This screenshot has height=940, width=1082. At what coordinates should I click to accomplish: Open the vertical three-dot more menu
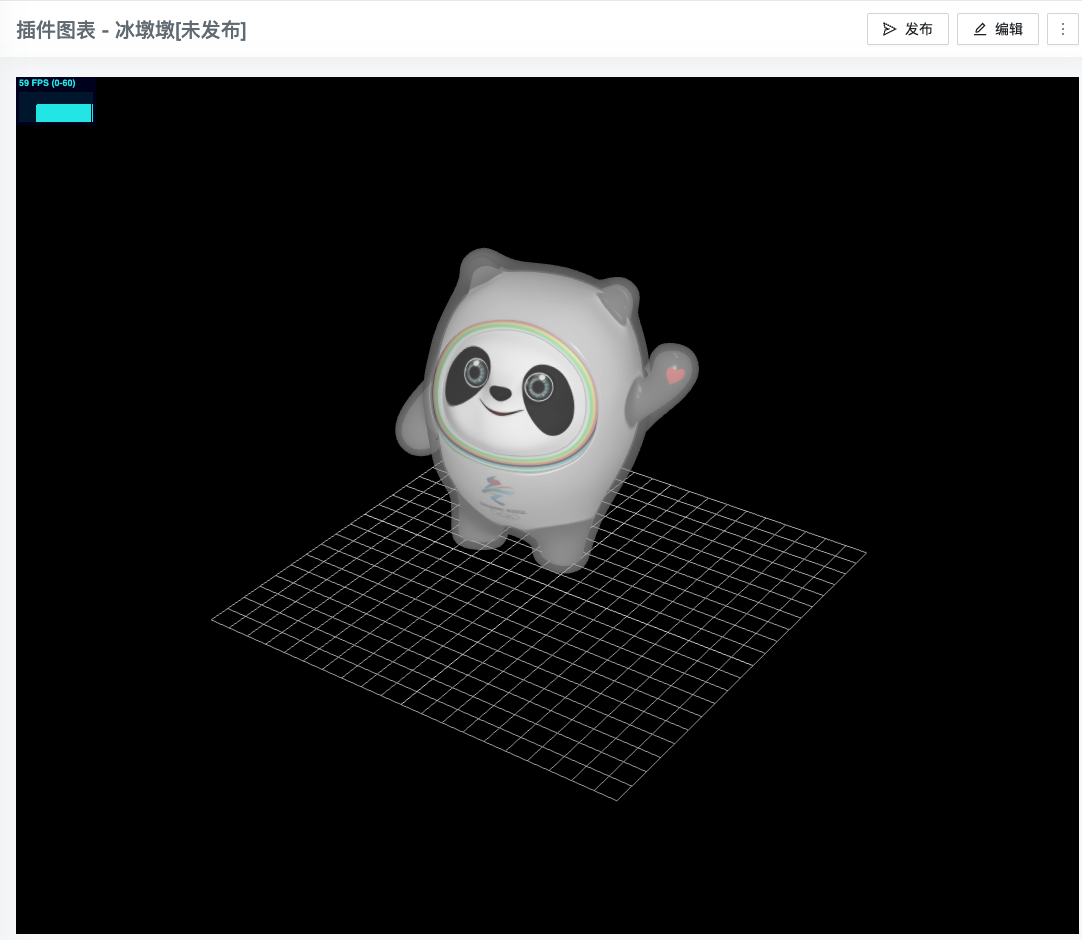tap(1063, 29)
